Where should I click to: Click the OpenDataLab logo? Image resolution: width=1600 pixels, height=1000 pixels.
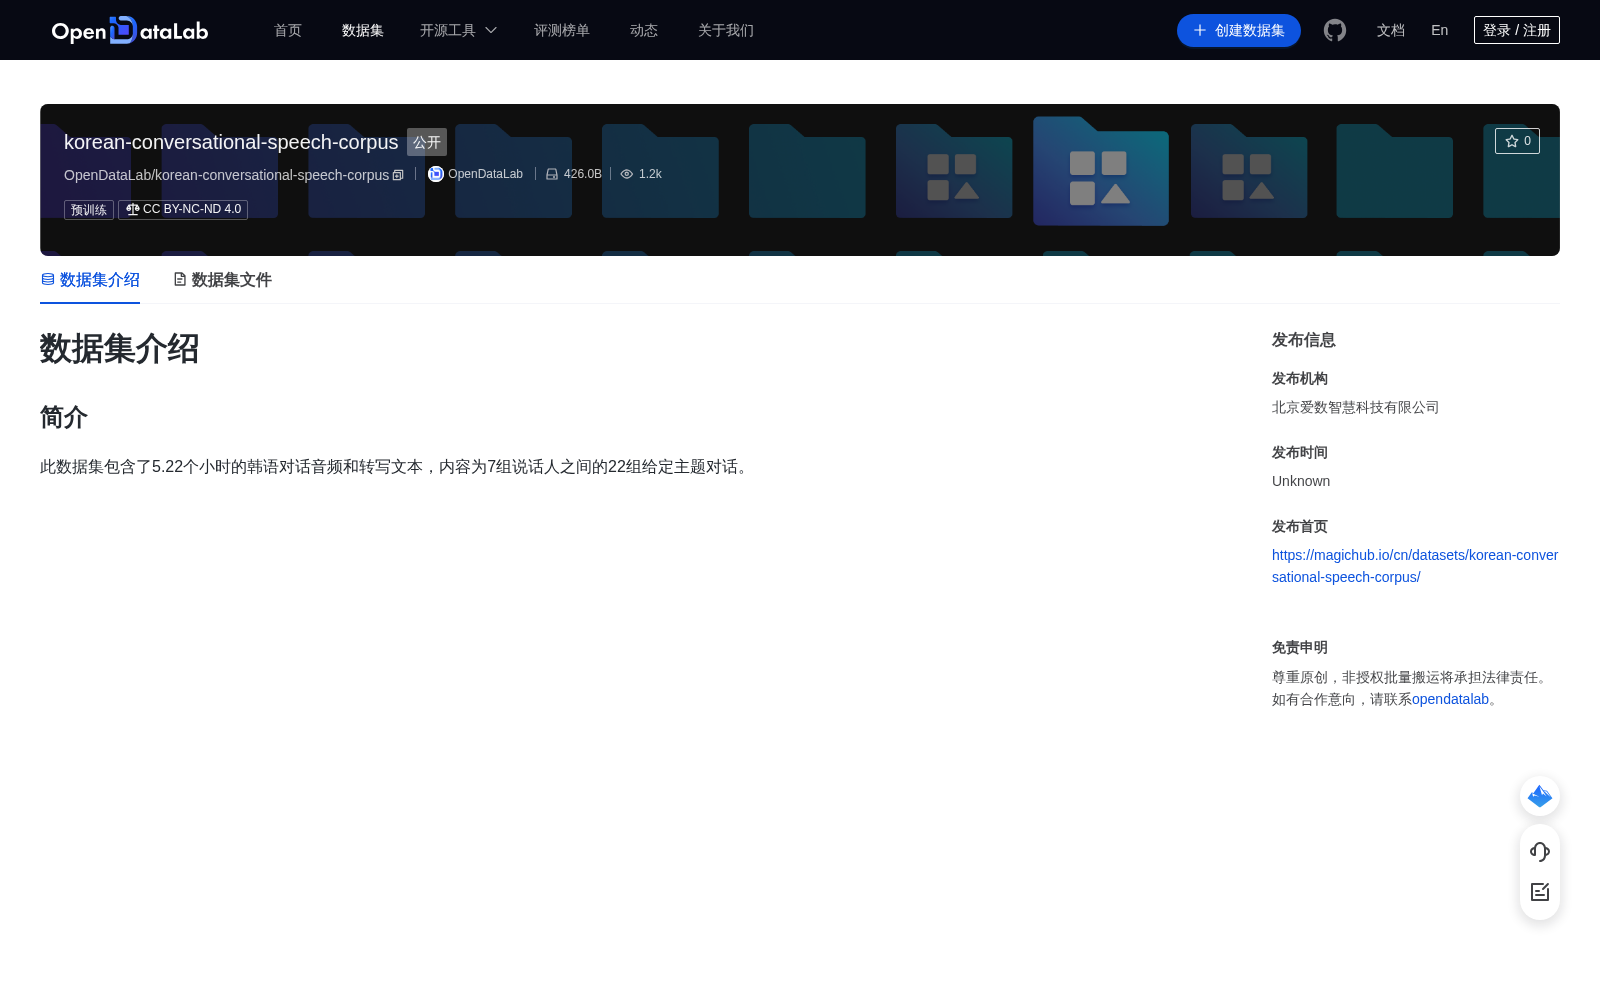(x=130, y=30)
